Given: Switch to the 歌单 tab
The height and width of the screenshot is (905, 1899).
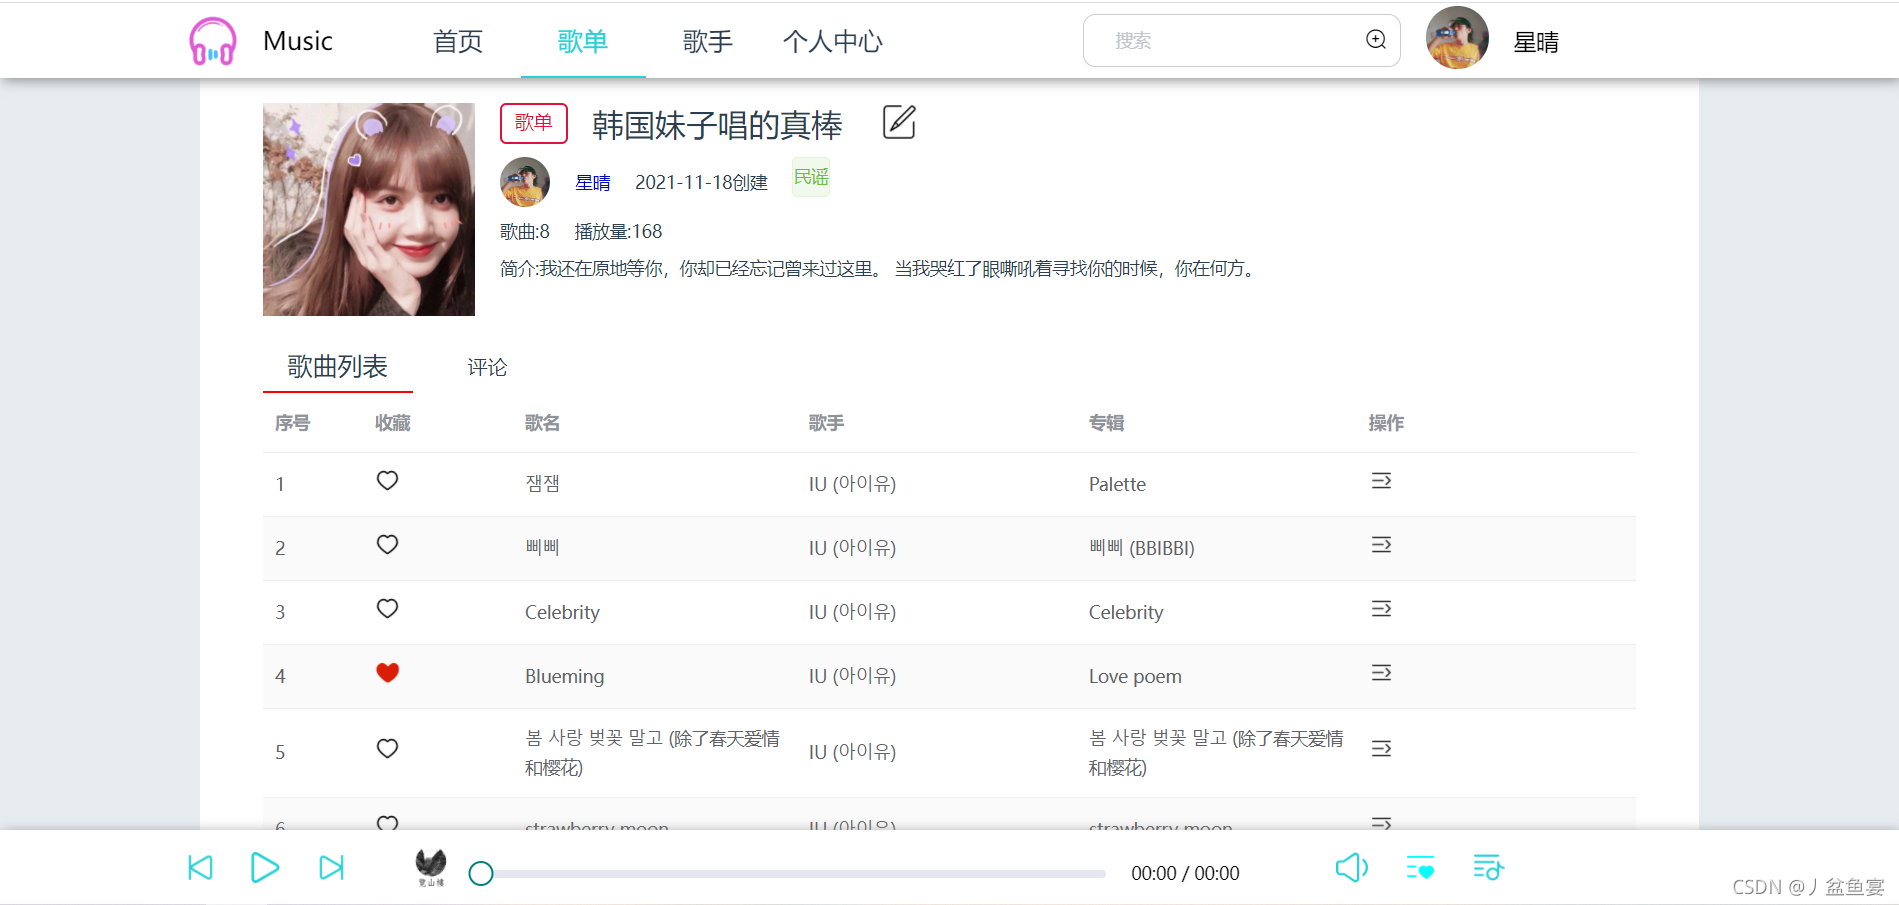Looking at the screenshot, I should pos(583,41).
